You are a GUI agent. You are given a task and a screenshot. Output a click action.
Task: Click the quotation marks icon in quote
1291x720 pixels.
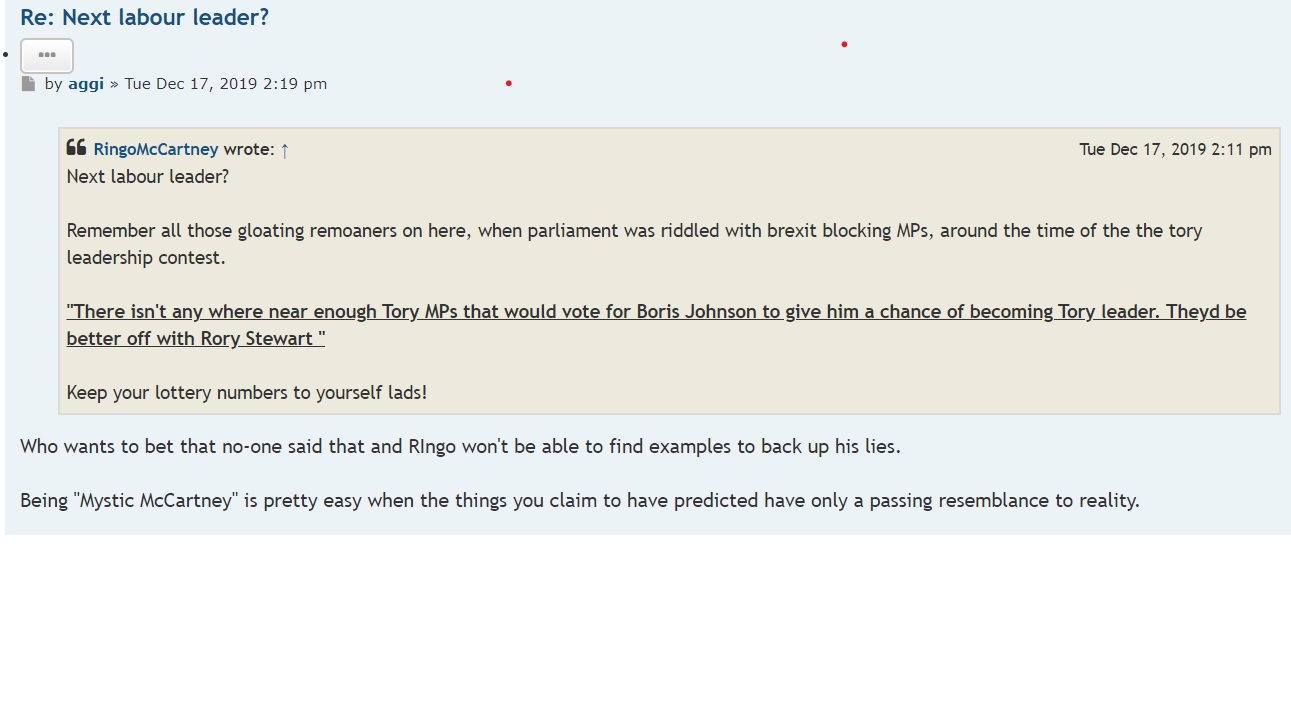tap(76, 148)
